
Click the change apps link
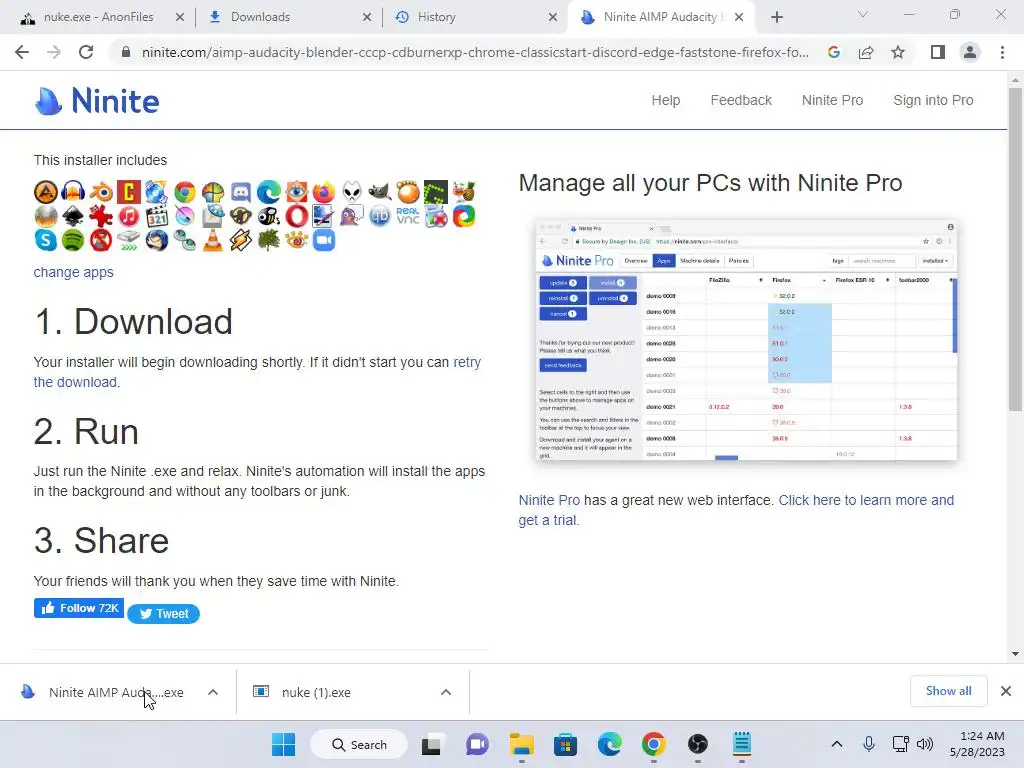point(74,272)
